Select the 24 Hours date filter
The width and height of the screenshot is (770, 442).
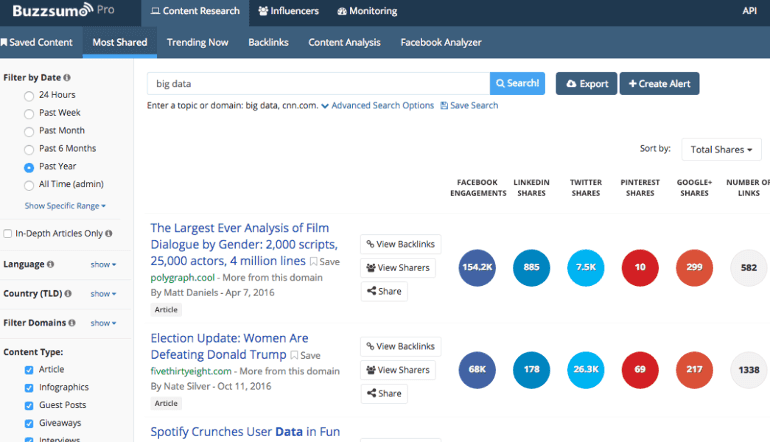point(29,96)
